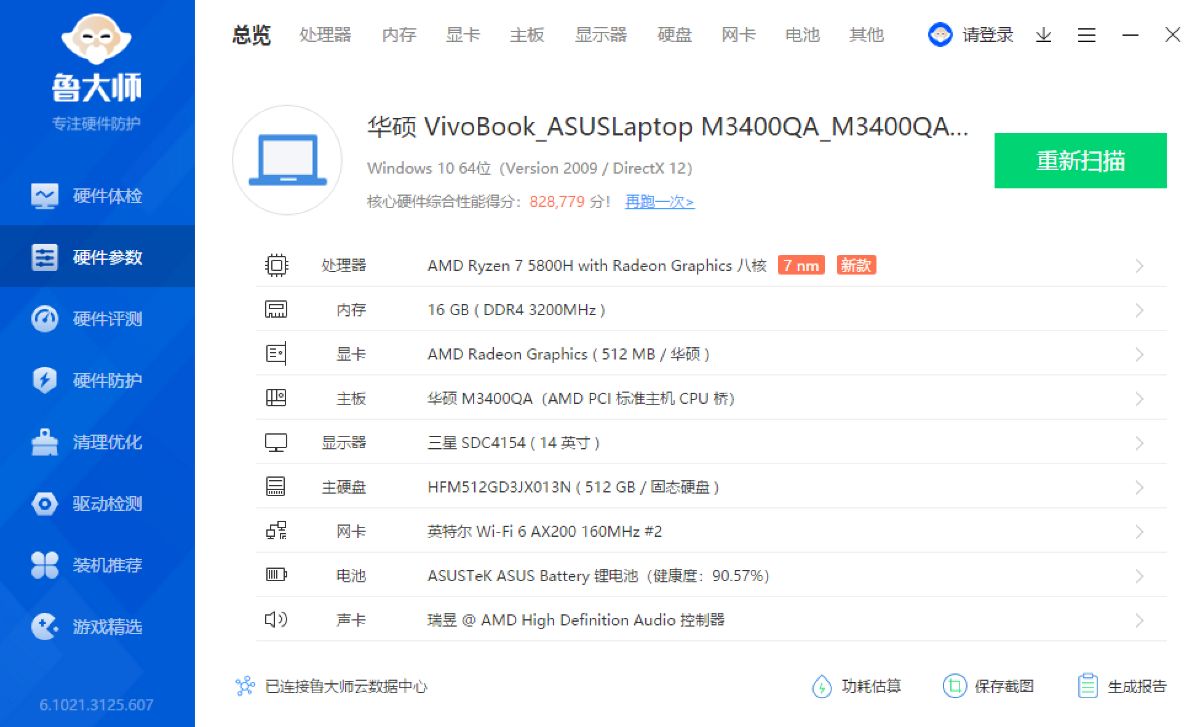Switch to the 硬盘 tab

click(675, 35)
